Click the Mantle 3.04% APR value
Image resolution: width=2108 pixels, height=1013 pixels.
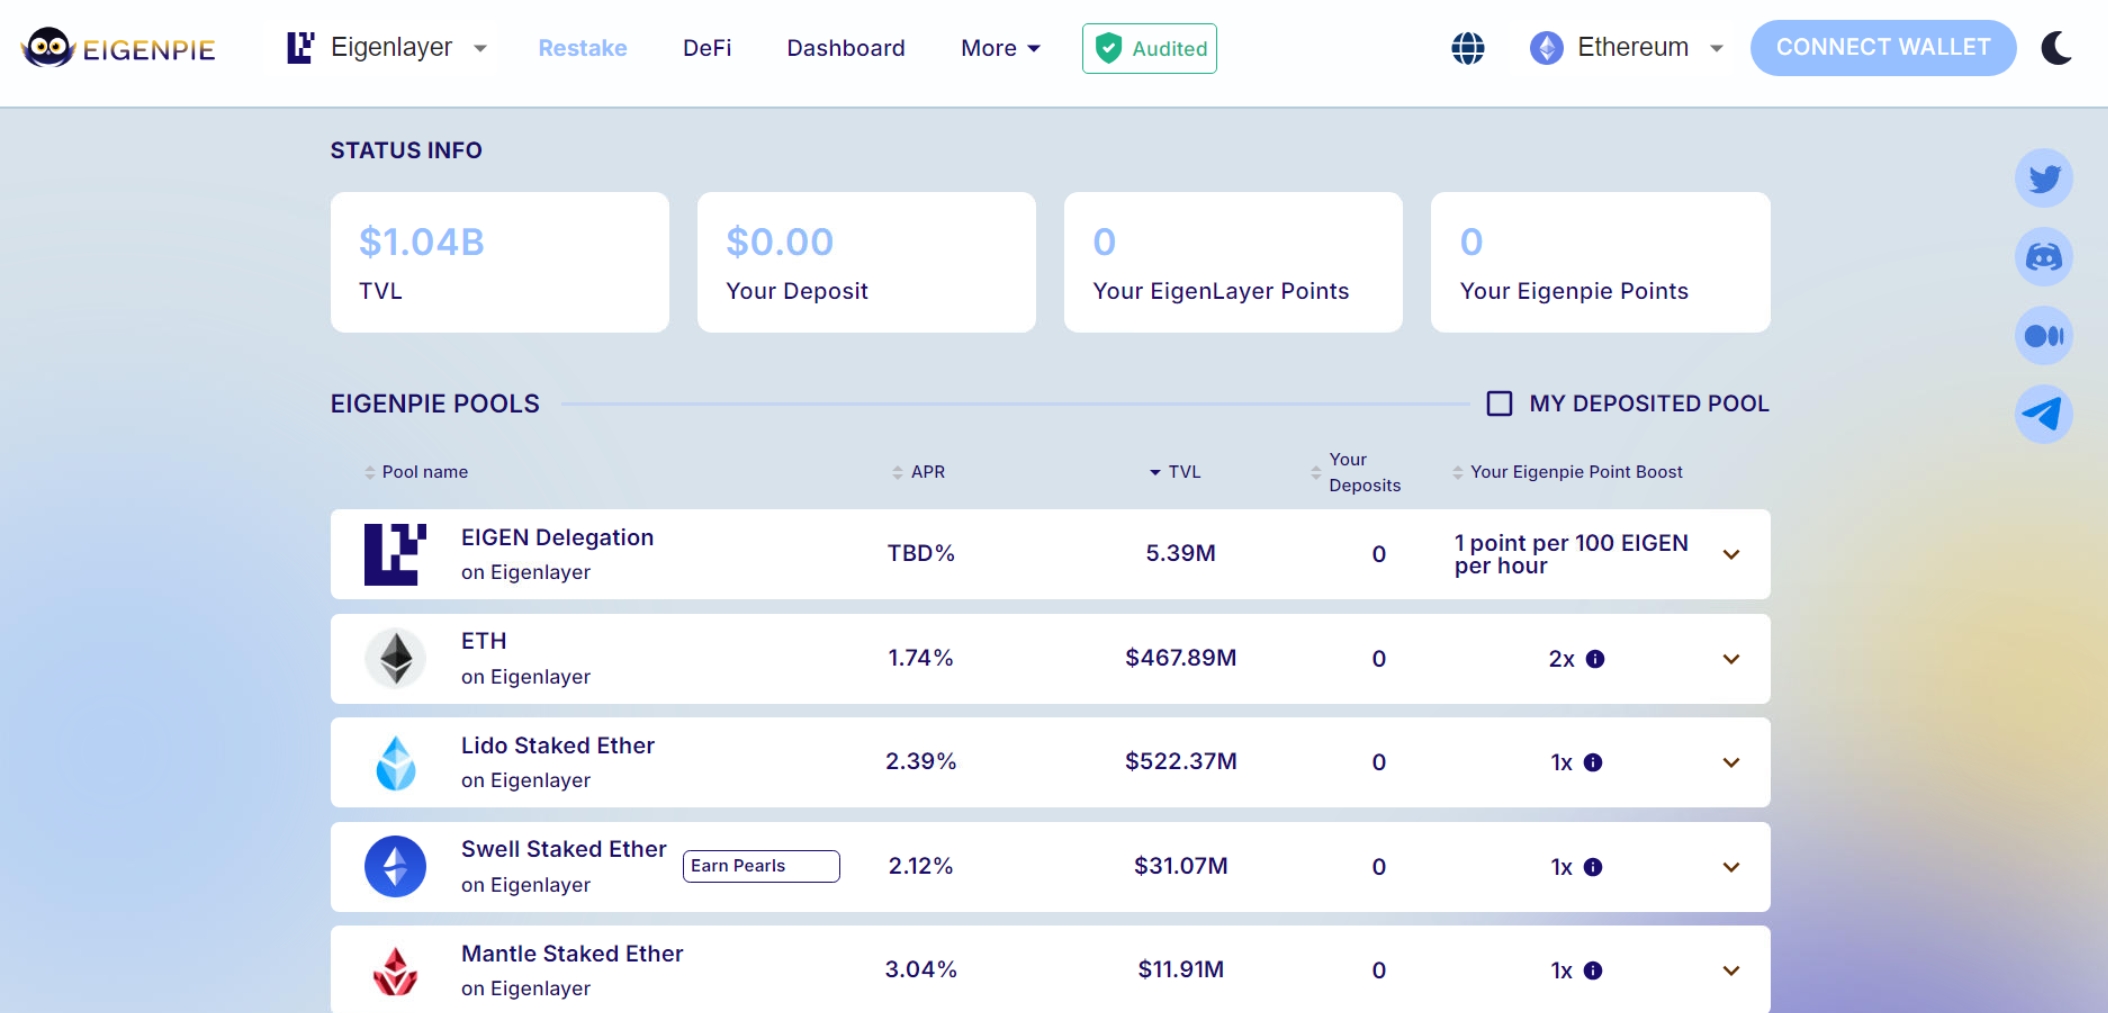920,970
